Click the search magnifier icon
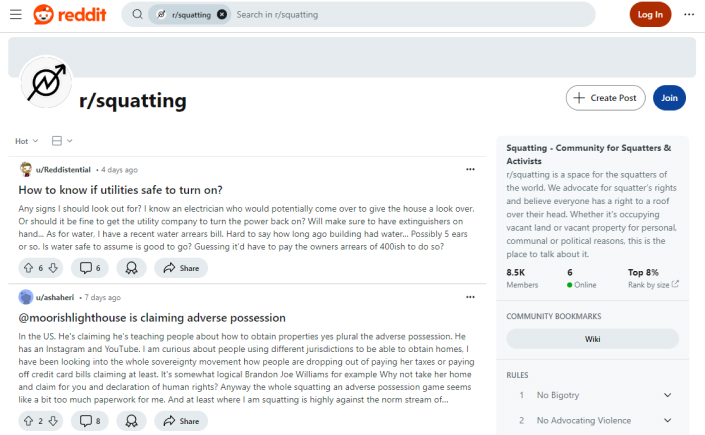This screenshot has width=705, height=435. point(137,14)
